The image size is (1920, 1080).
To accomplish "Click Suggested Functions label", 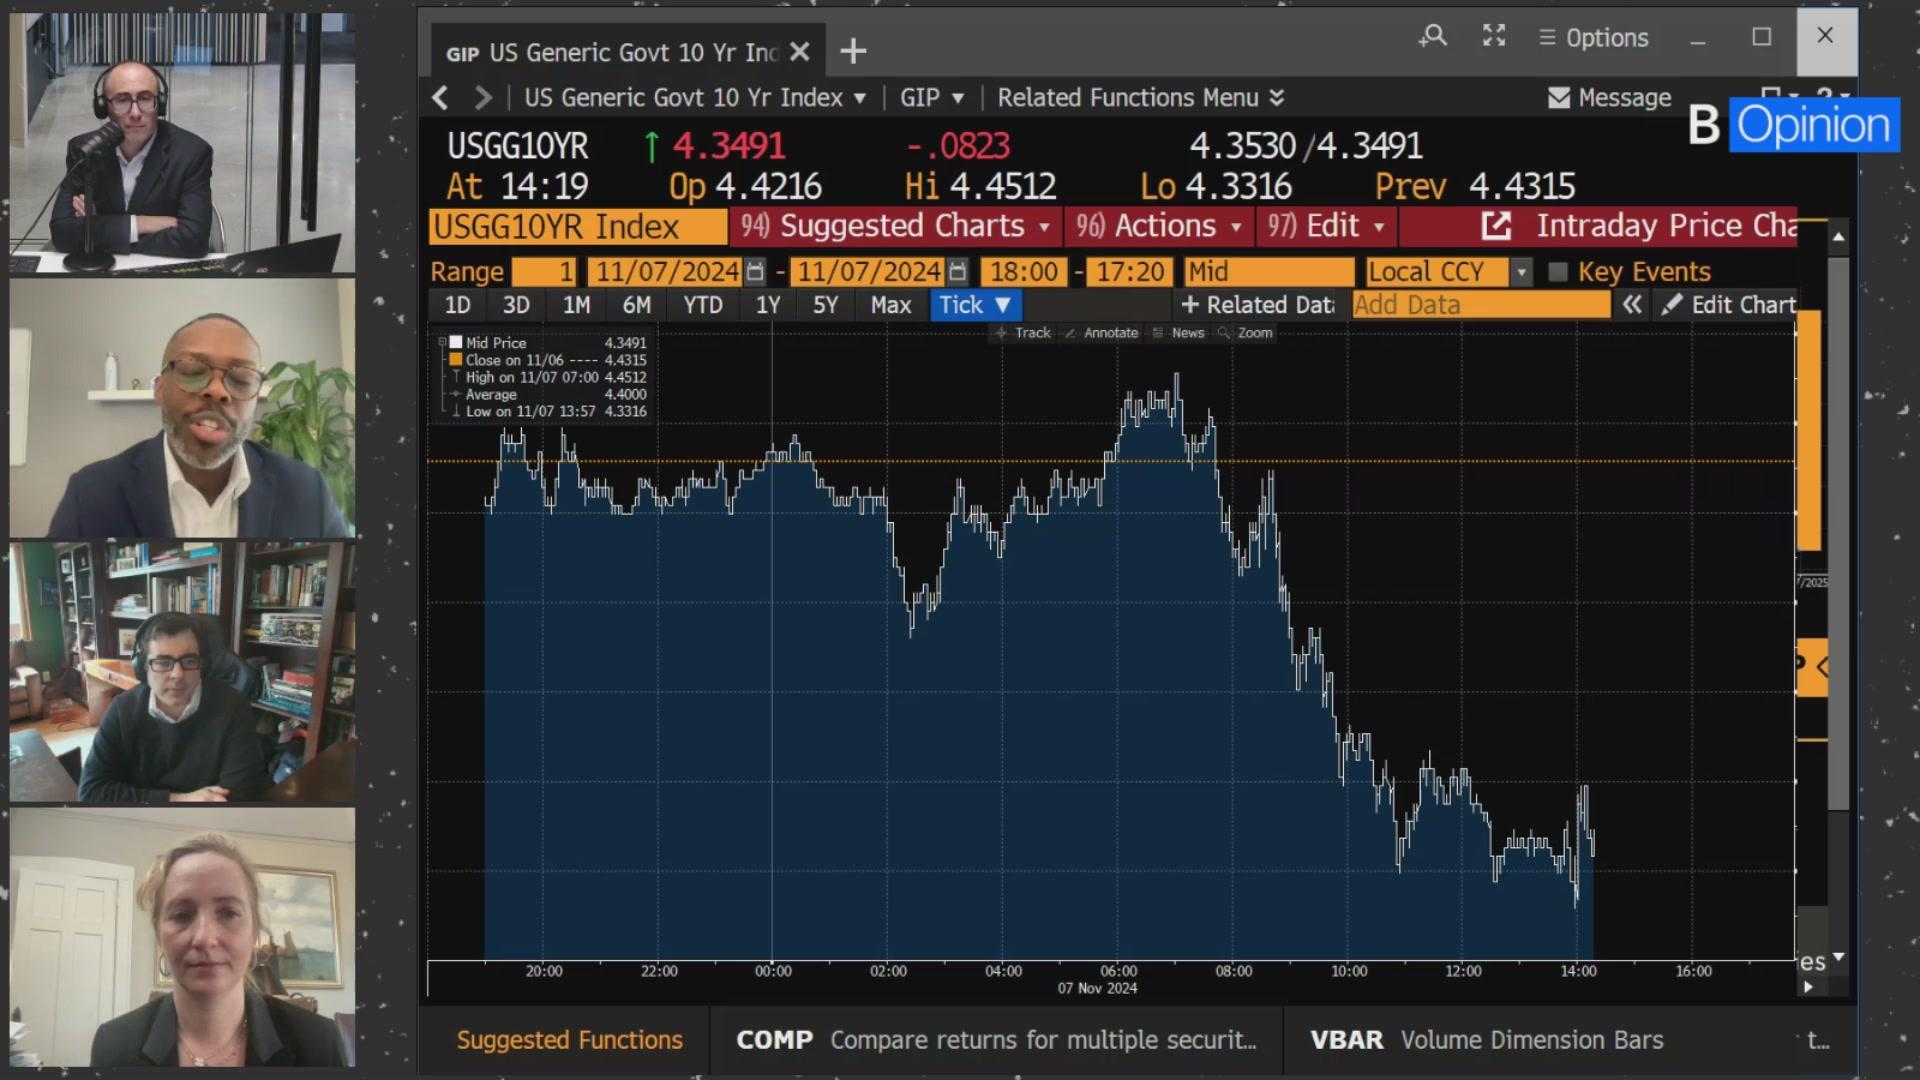I will tap(570, 1040).
